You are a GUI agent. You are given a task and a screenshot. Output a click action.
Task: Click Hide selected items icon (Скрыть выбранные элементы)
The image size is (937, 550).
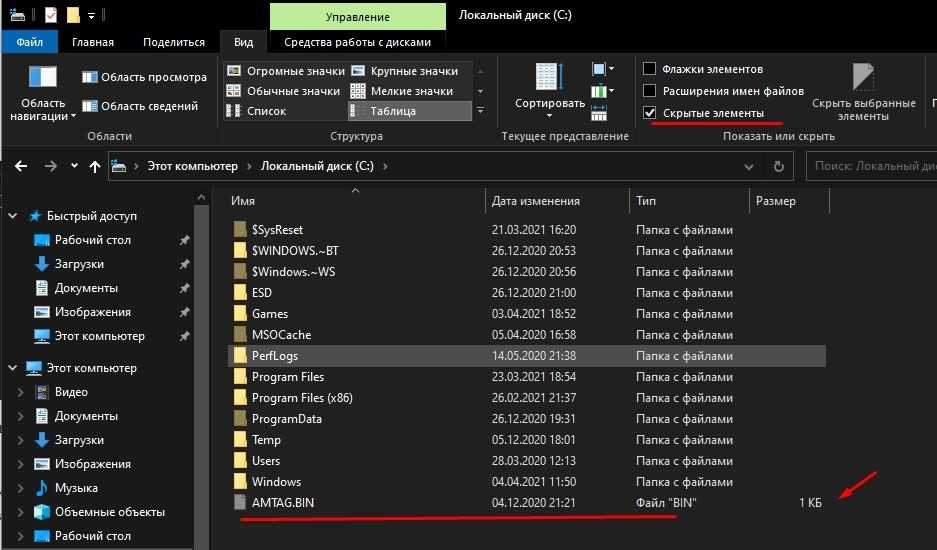862,78
